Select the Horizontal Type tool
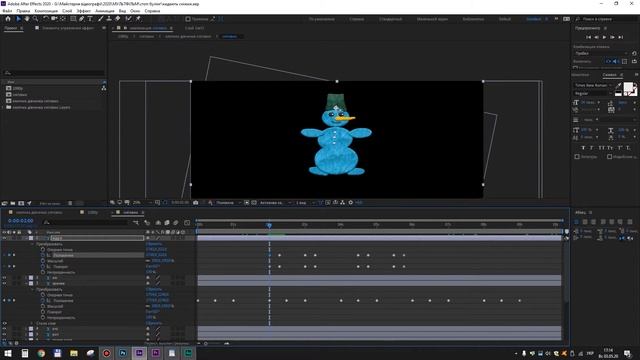Screen dimensions: 640x360 (90, 19)
